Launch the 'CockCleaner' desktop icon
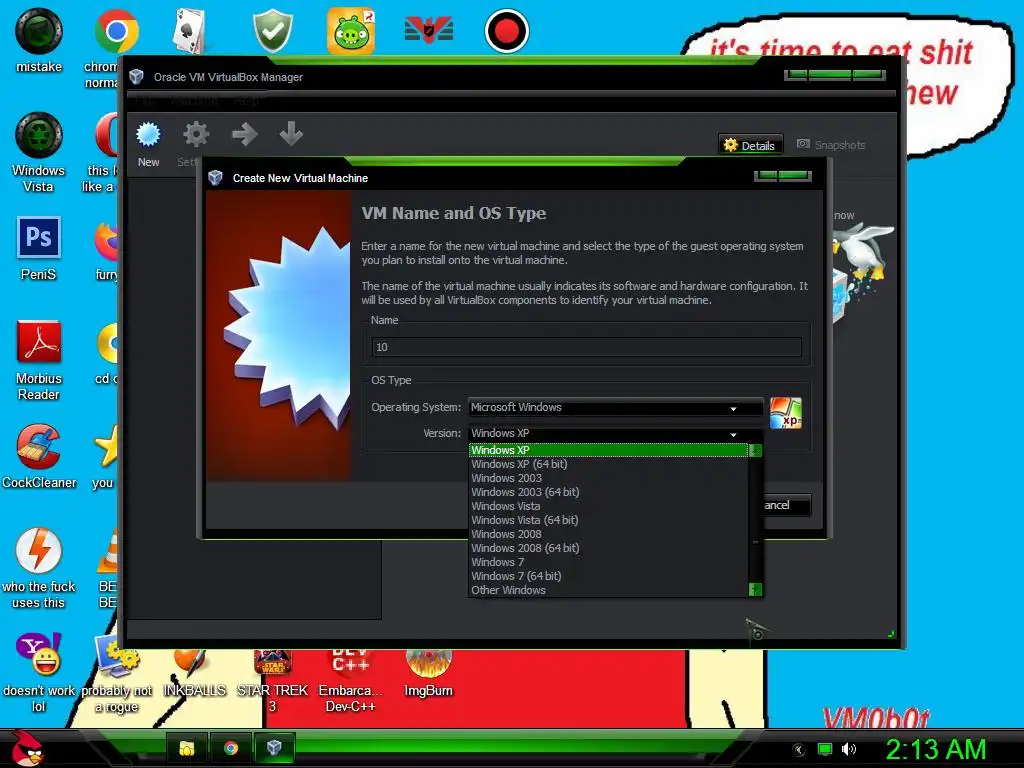 point(39,447)
